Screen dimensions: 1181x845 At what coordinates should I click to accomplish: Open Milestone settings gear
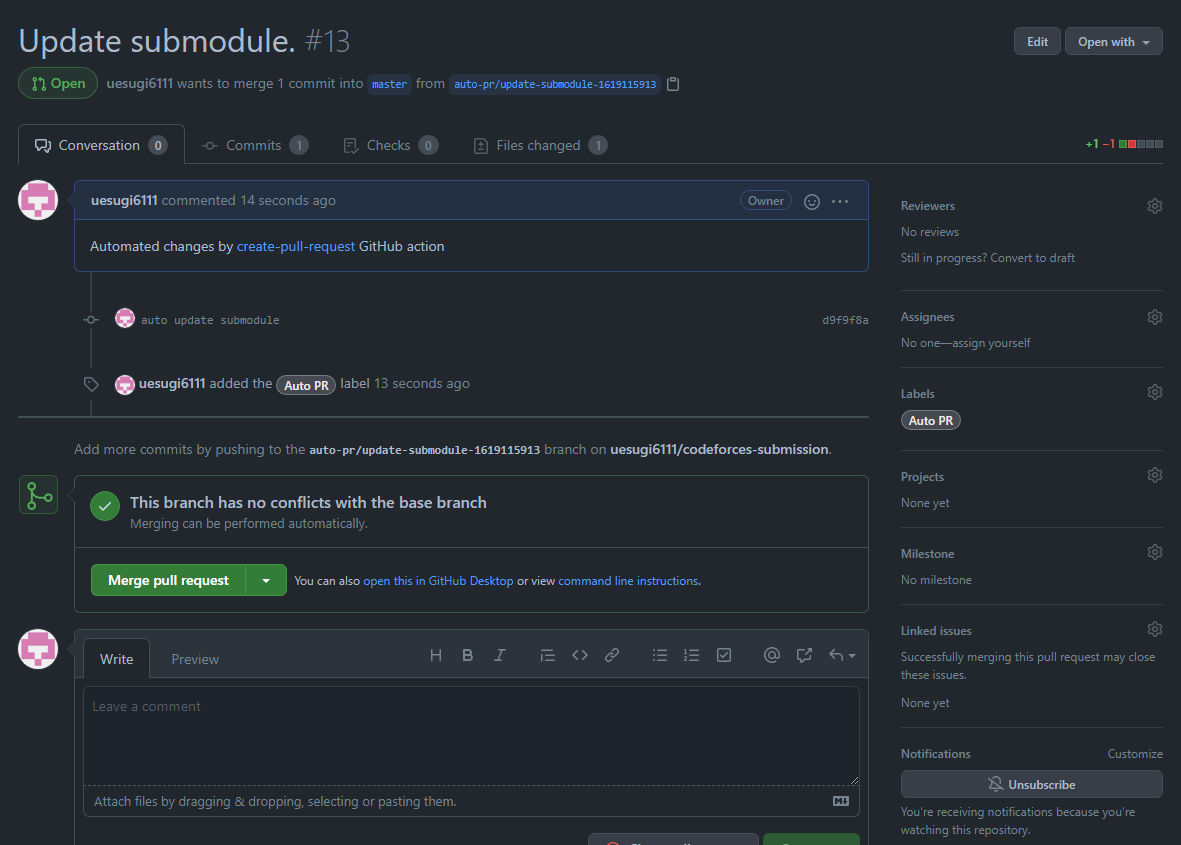click(1155, 552)
